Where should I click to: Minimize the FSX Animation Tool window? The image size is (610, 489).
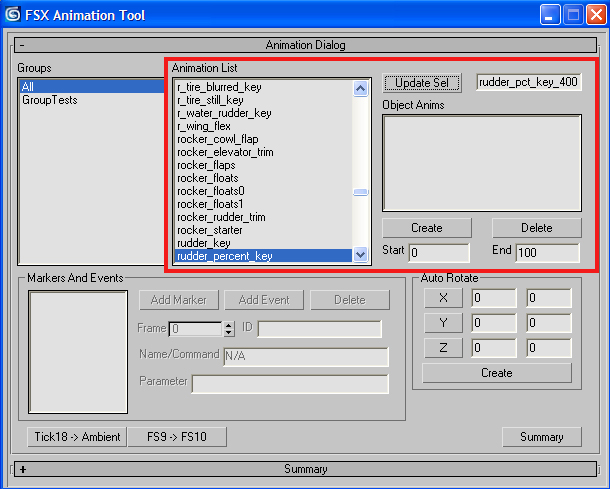(x=550, y=15)
